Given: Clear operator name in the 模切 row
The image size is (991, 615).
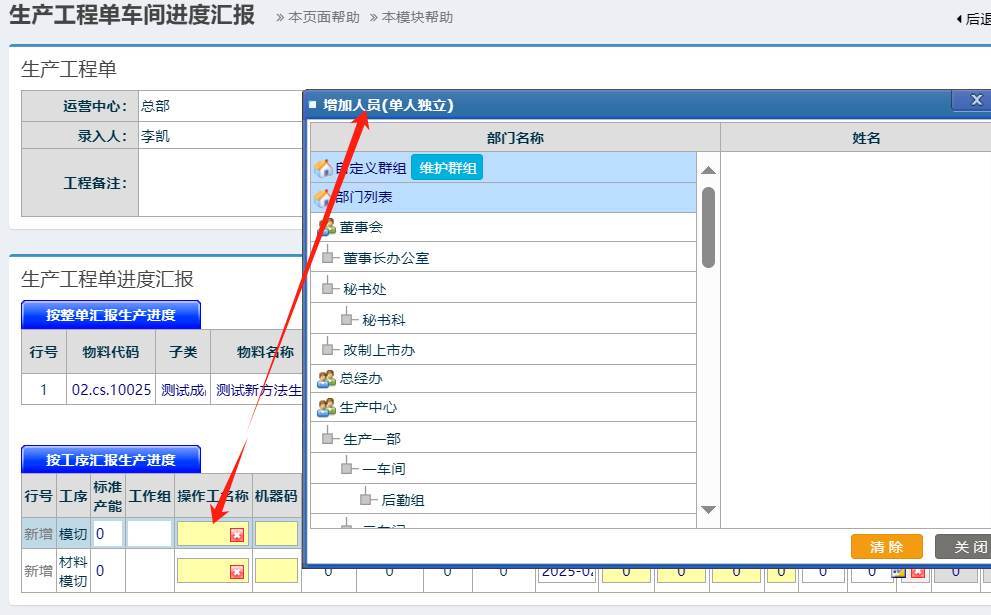Looking at the screenshot, I should tap(237, 535).
